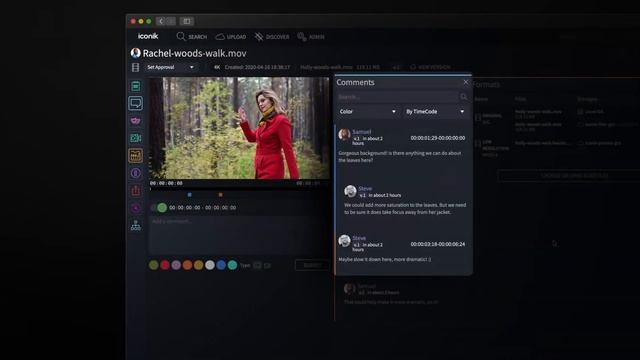The image size is (640, 360).
Task: Click the orange comment marker on timeline
Action: [220, 195]
